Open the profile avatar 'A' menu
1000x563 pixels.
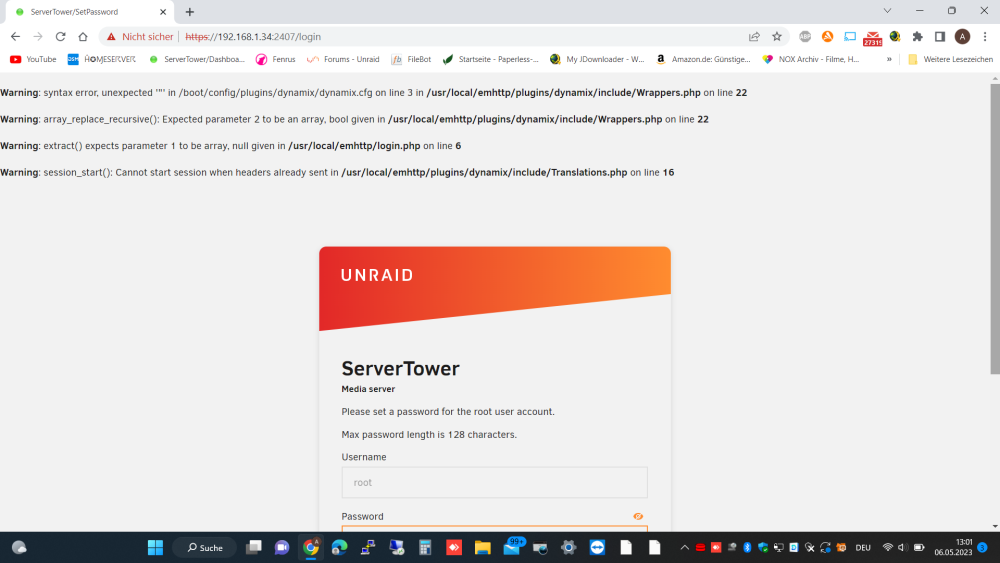tap(962, 36)
